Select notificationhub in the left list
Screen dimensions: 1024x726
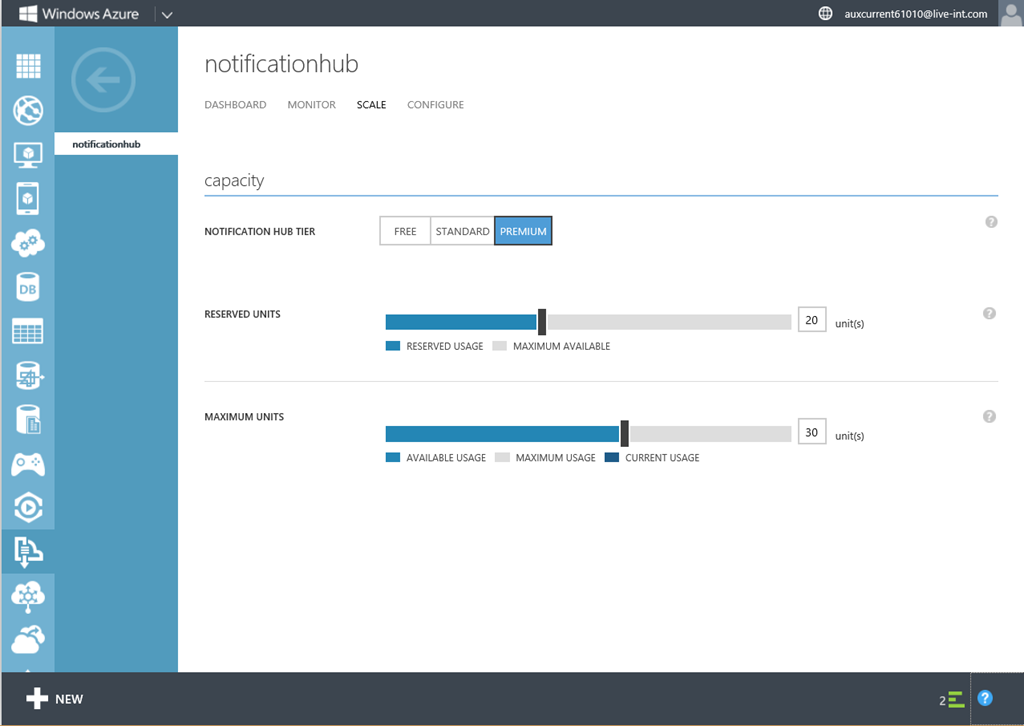(116, 144)
